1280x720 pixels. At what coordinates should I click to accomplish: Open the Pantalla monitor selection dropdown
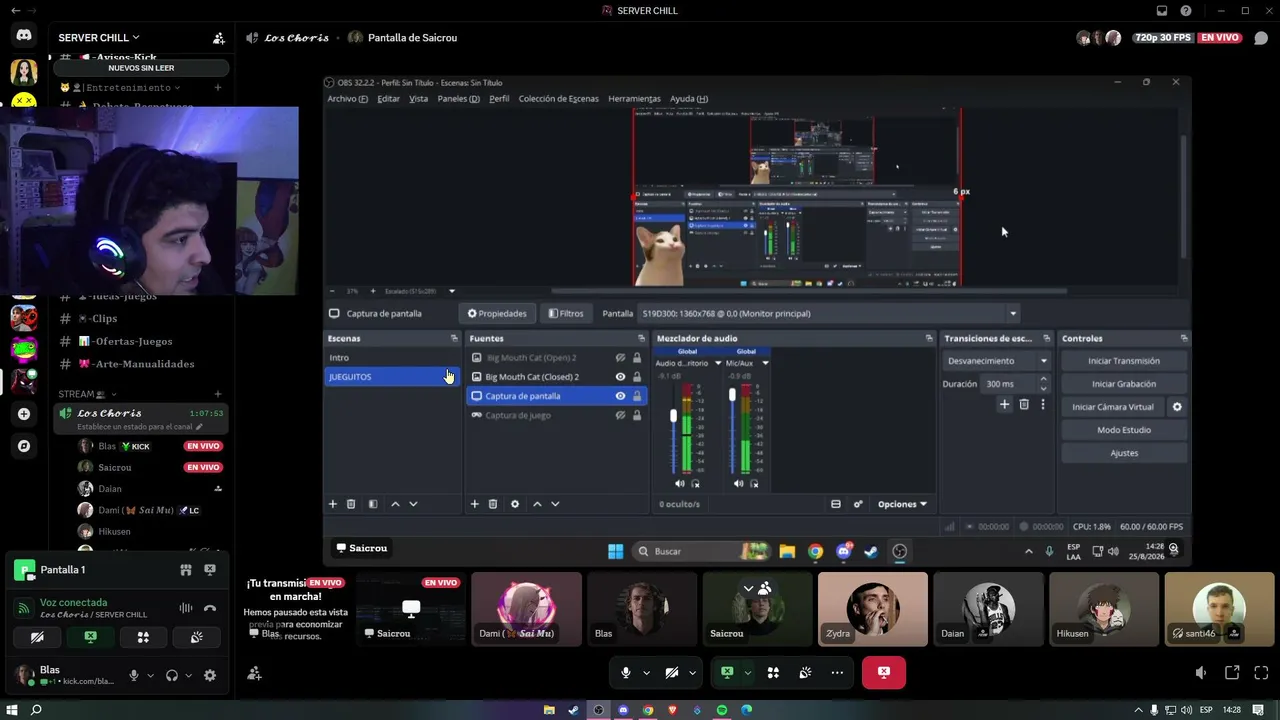coord(830,314)
